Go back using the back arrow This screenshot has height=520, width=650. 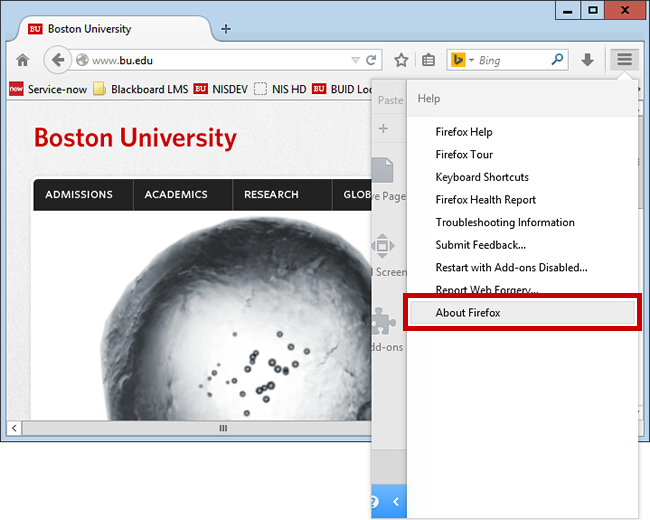tap(58, 60)
